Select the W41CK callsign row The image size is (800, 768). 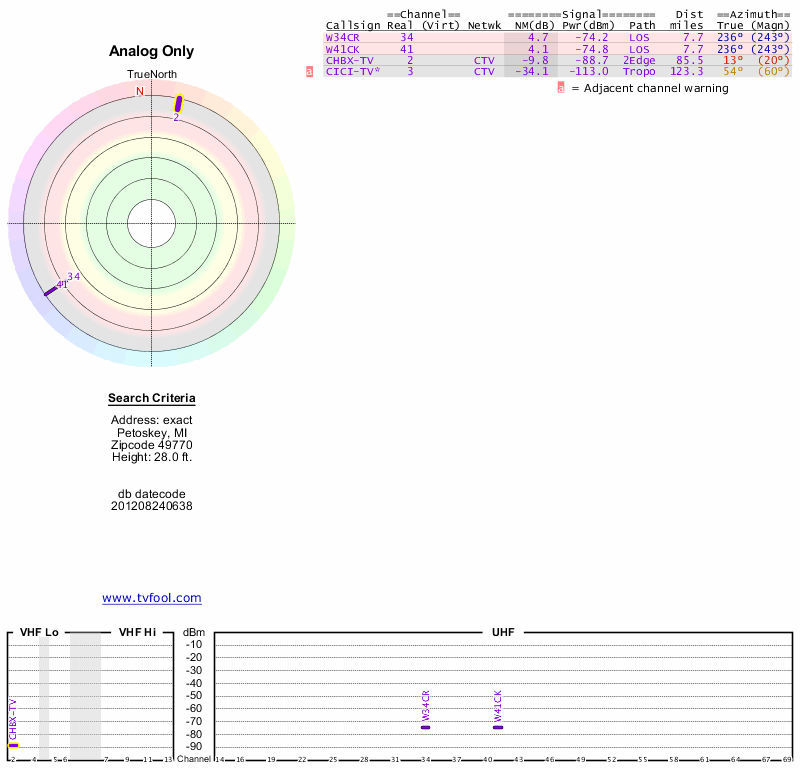[342, 49]
